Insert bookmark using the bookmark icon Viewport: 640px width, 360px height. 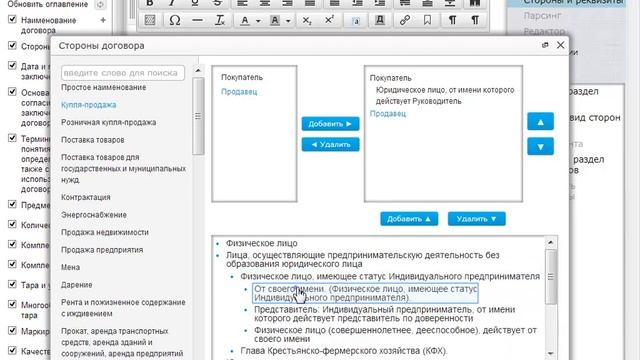427,20
